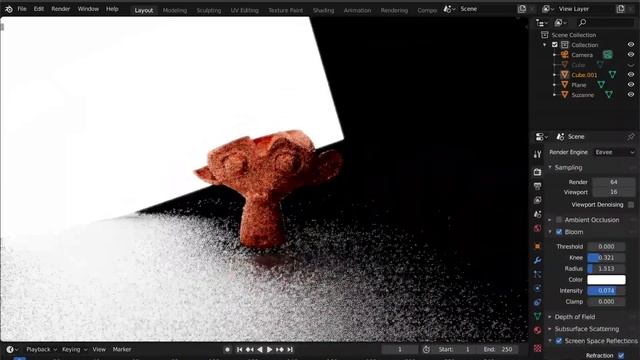
Task: Open the Object Data properties tab
Action: pyautogui.click(x=538, y=316)
